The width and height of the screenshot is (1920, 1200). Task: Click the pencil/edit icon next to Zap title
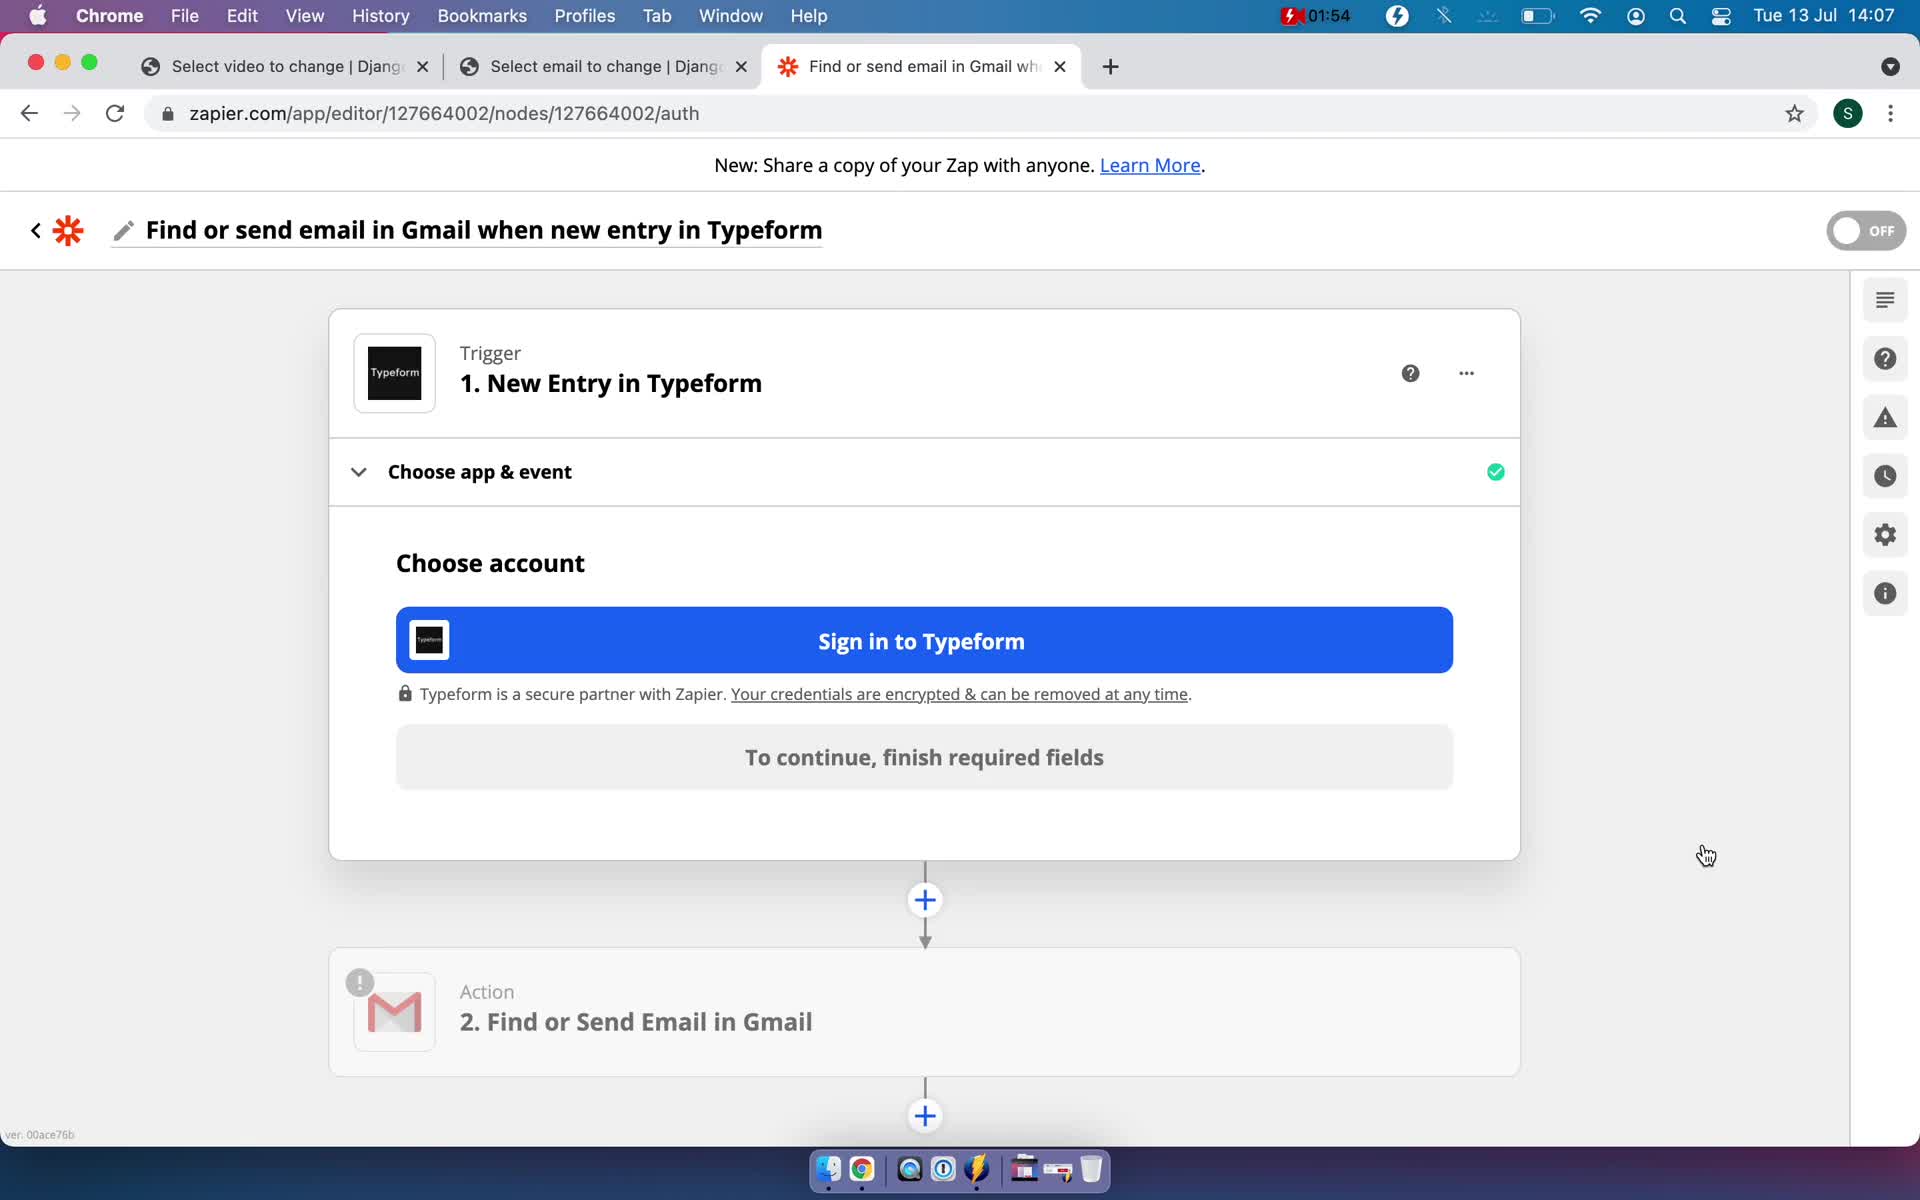pyautogui.click(x=124, y=229)
